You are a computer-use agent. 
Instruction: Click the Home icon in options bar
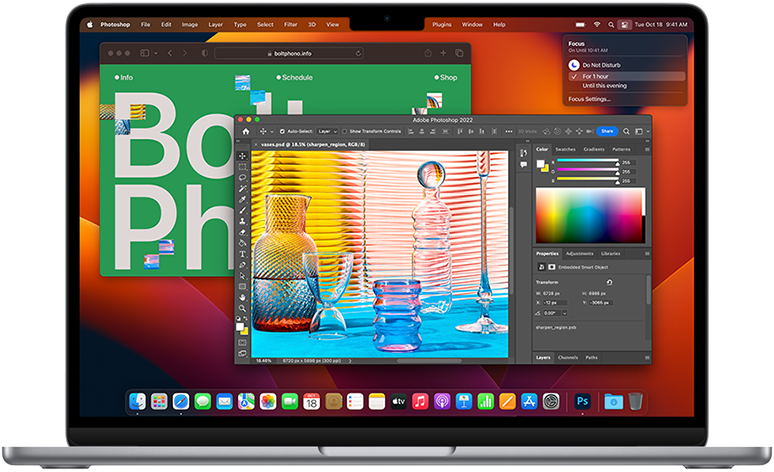246,131
